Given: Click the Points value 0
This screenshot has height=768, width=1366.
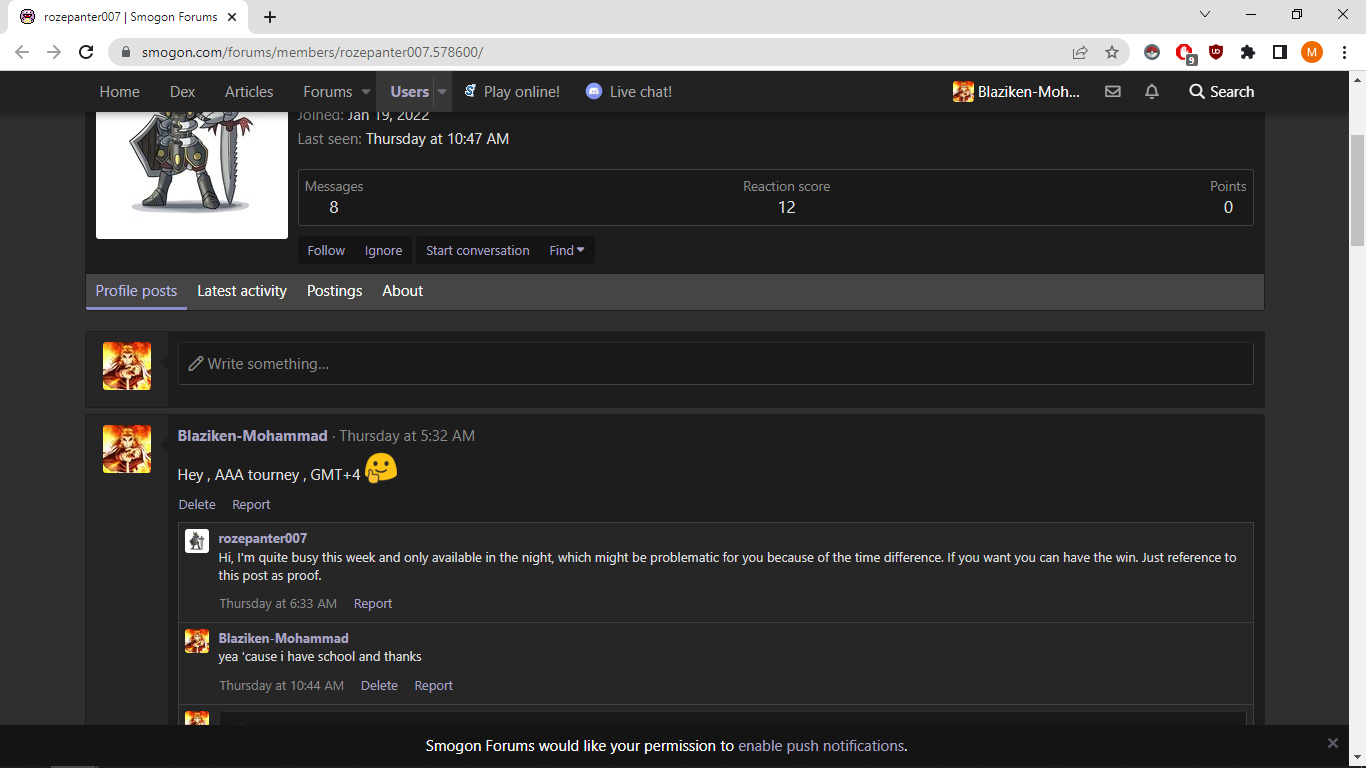Looking at the screenshot, I should (1228, 207).
